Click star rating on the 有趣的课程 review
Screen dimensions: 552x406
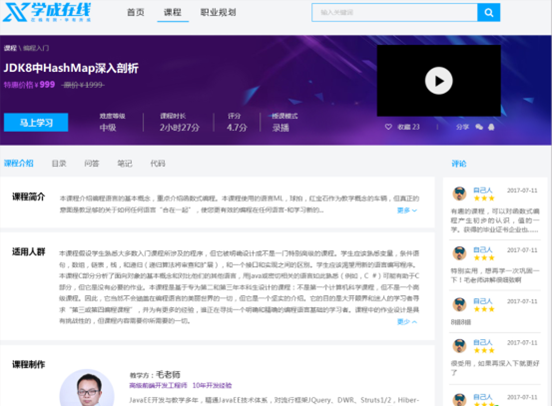coord(484,198)
